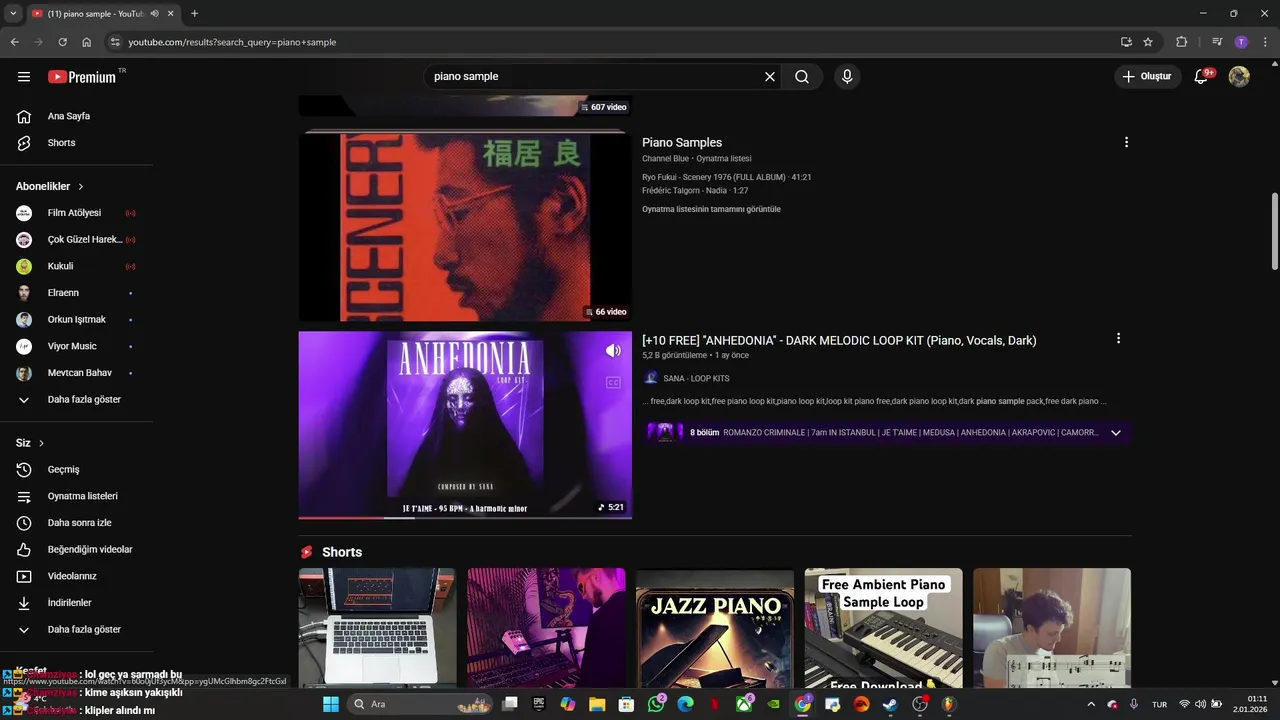Toggle captions CC on ANHEDONIA preview
Screen dimensions: 1280x720
click(613, 383)
